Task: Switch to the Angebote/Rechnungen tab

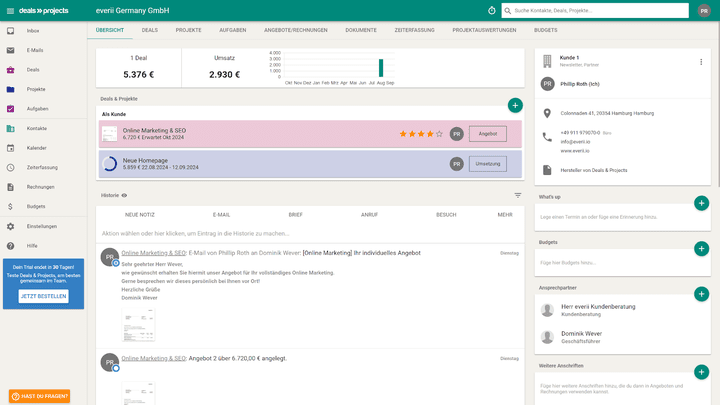Action: [x=299, y=30]
